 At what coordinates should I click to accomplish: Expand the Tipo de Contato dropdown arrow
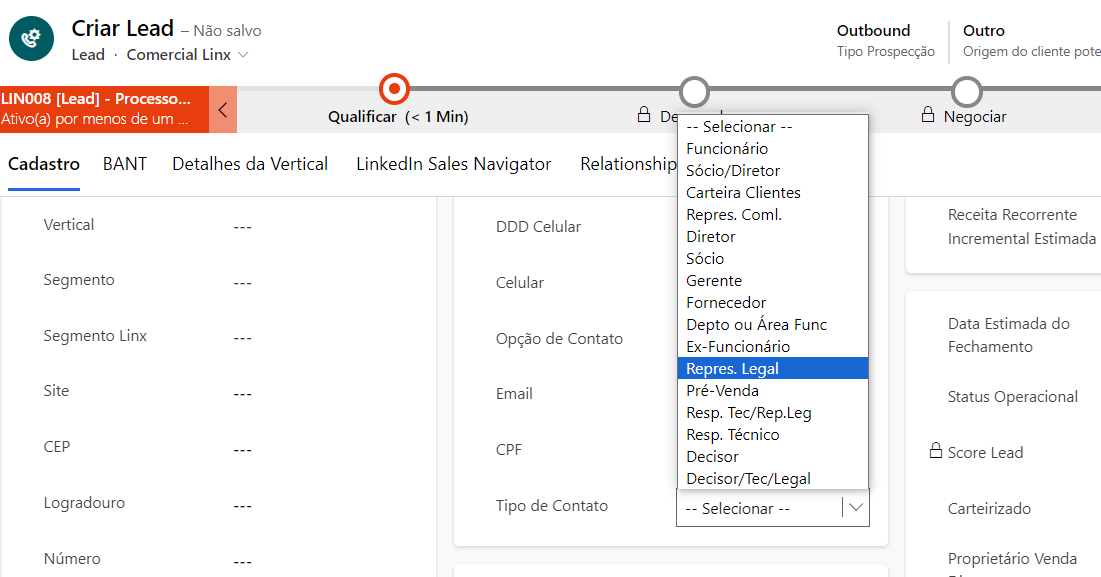(856, 507)
